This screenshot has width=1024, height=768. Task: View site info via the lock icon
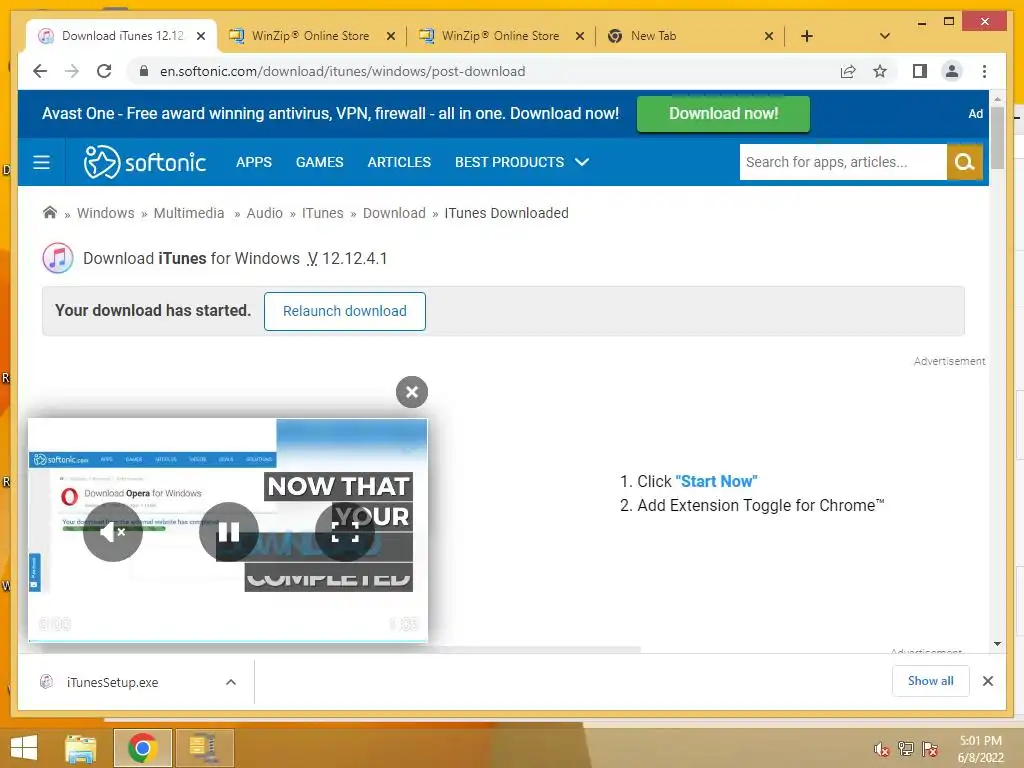[x=144, y=71]
